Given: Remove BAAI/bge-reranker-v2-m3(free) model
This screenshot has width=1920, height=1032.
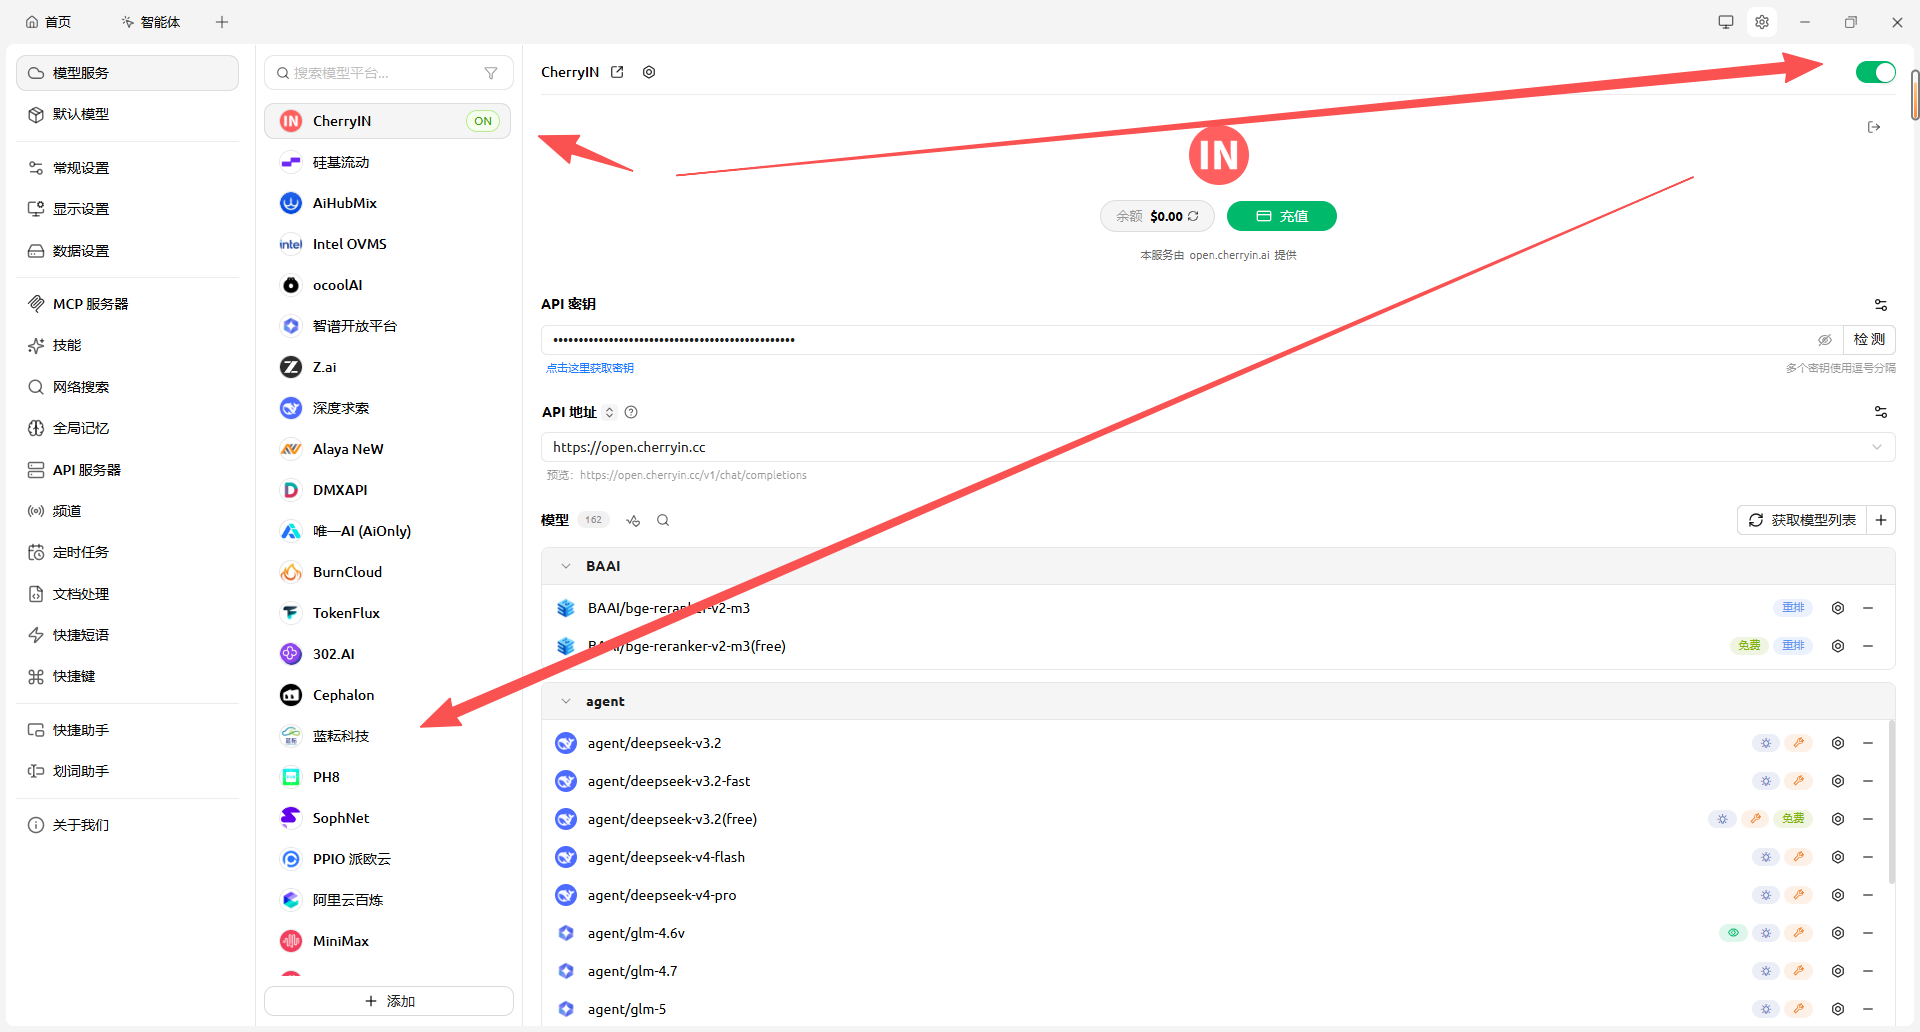Looking at the screenshot, I should (1868, 646).
